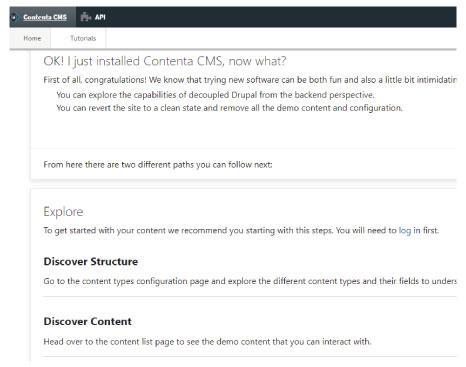Click the API puzzle-piece icon

coord(86,17)
